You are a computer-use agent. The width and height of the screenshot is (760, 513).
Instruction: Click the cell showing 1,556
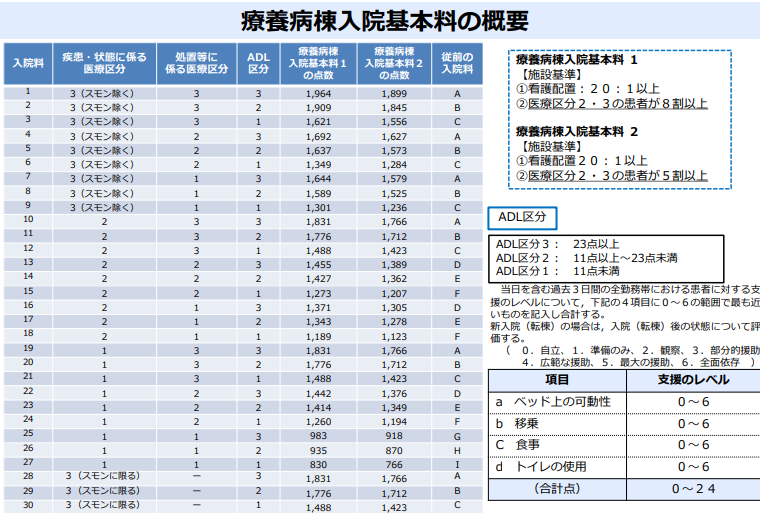[x=394, y=122]
